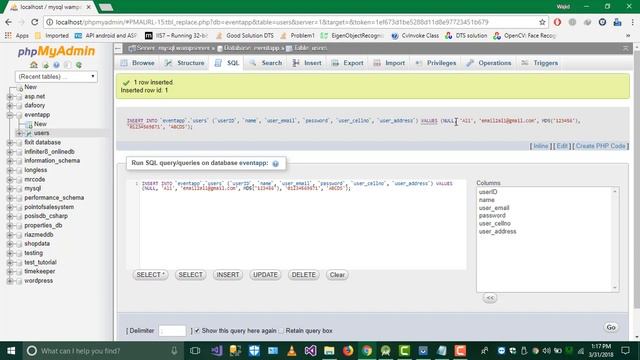Expand the dafoory database node
This screenshot has width=640, height=360.
tap(10, 106)
